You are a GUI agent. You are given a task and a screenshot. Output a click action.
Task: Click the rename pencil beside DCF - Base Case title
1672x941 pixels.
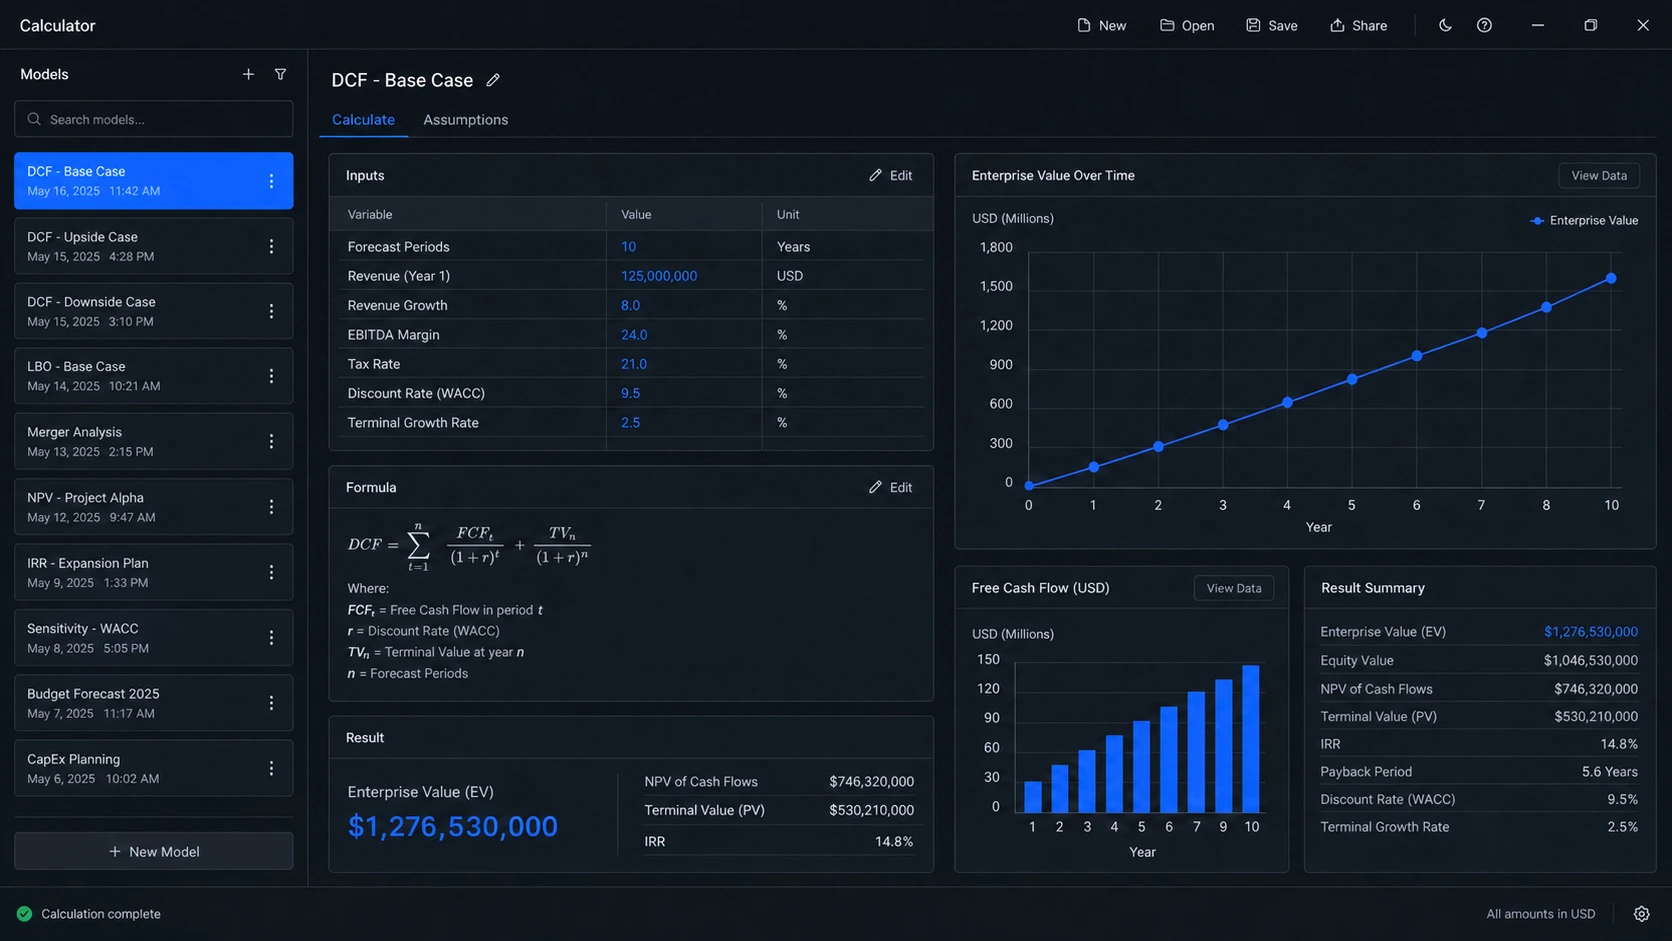coord(493,80)
